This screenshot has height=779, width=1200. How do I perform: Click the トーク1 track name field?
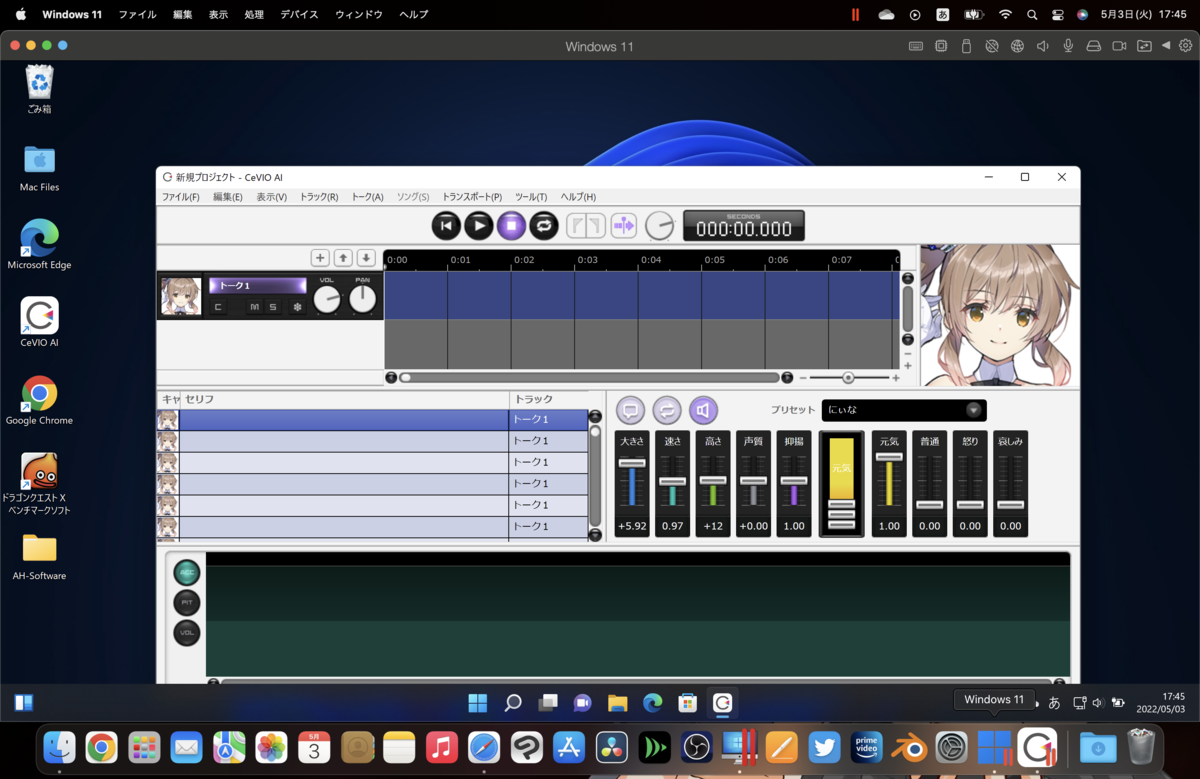coord(257,286)
